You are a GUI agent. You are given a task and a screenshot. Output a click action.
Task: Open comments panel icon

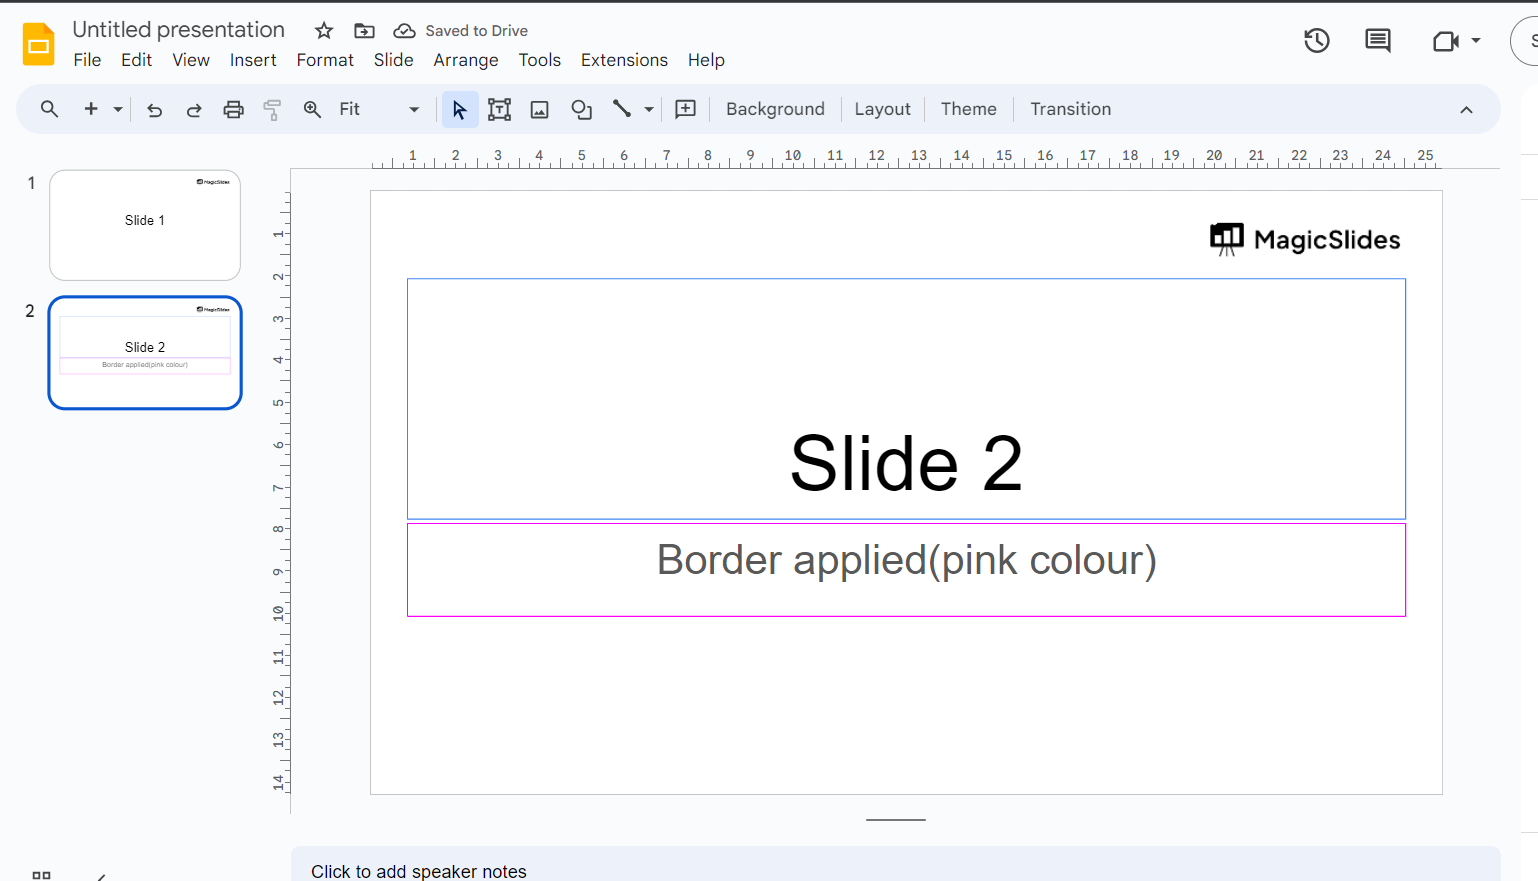[1377, 41]
